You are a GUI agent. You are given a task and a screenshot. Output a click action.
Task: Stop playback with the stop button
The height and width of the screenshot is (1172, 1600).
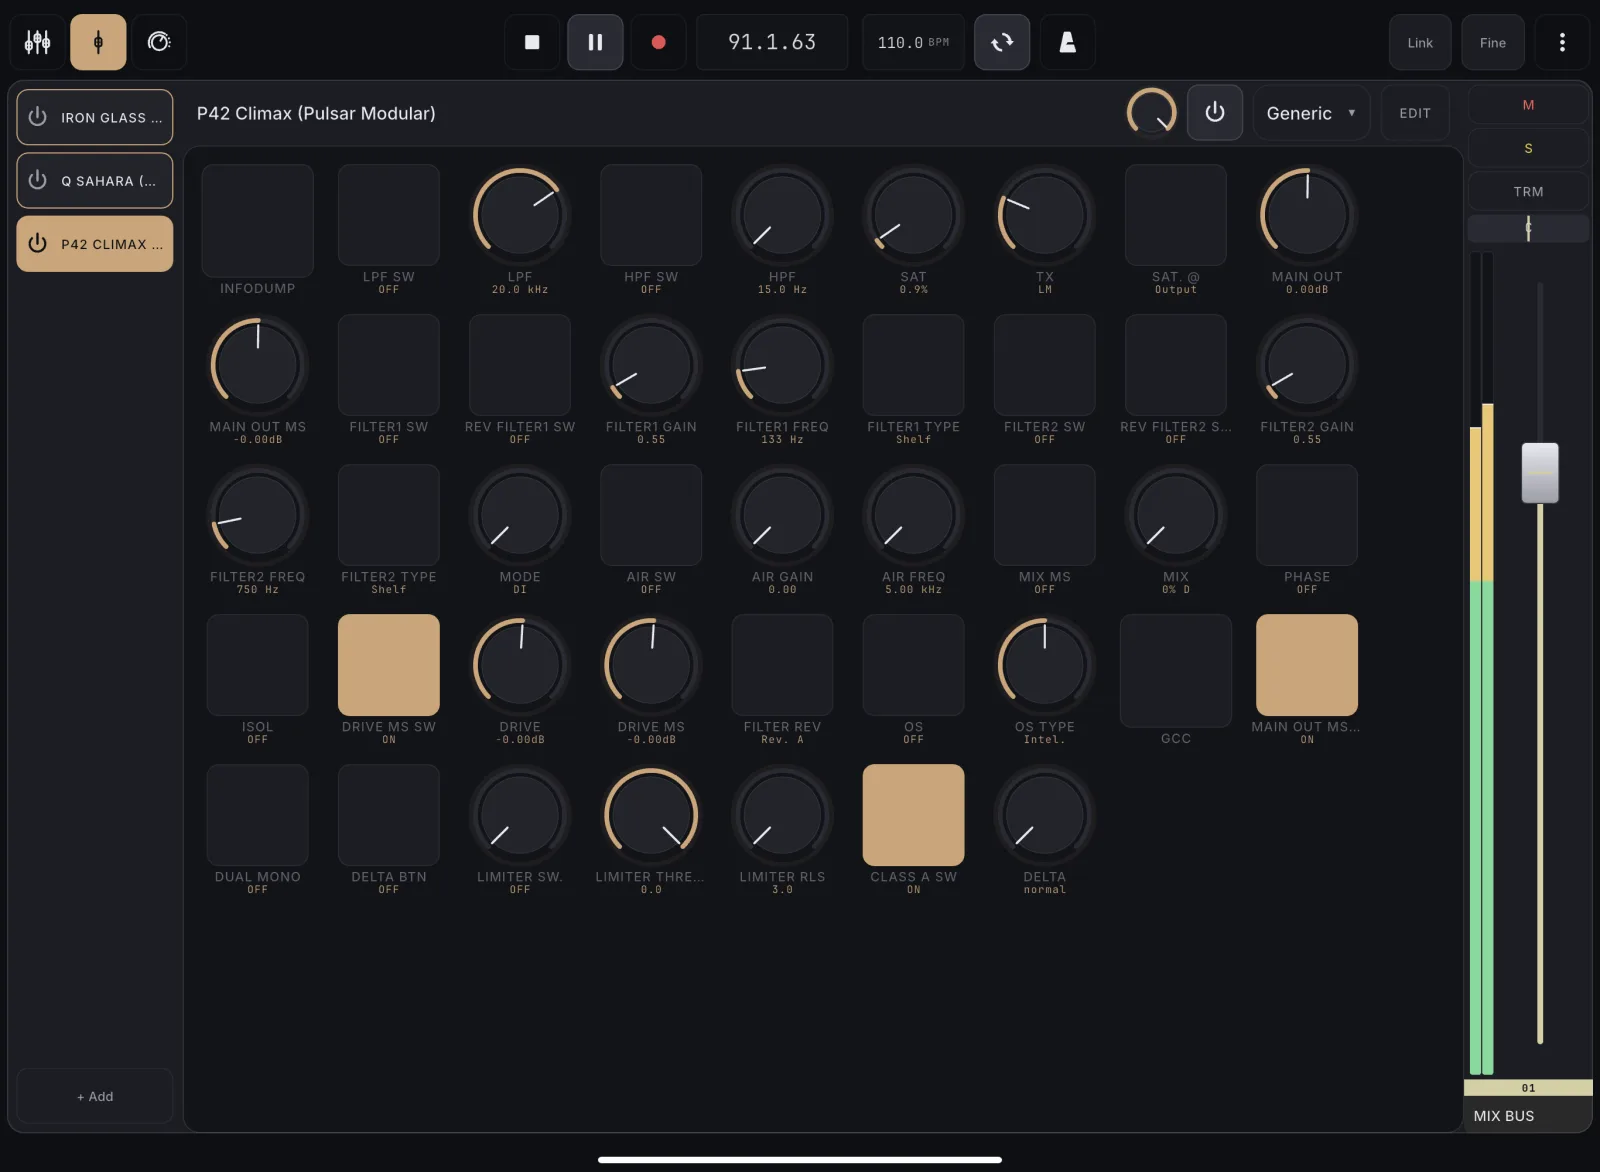(532, 42)
